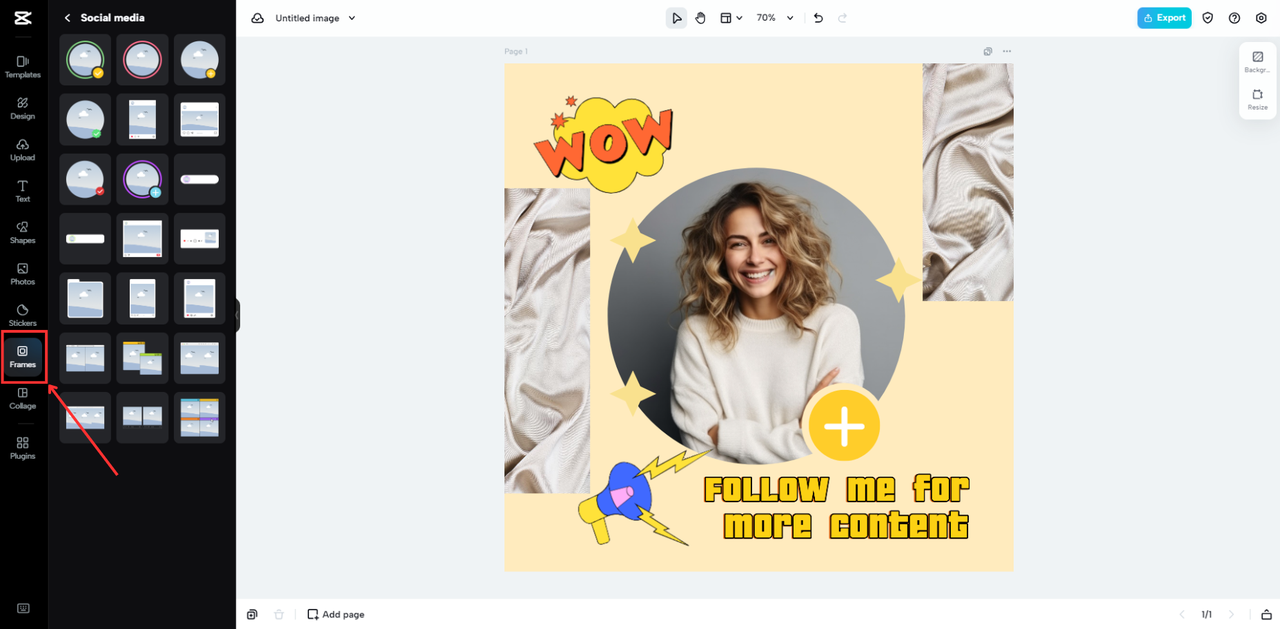The height and width of the screenshot is (629, 1280).
Task: Go back from the Social media frames list
Action: tap(68, 18)
